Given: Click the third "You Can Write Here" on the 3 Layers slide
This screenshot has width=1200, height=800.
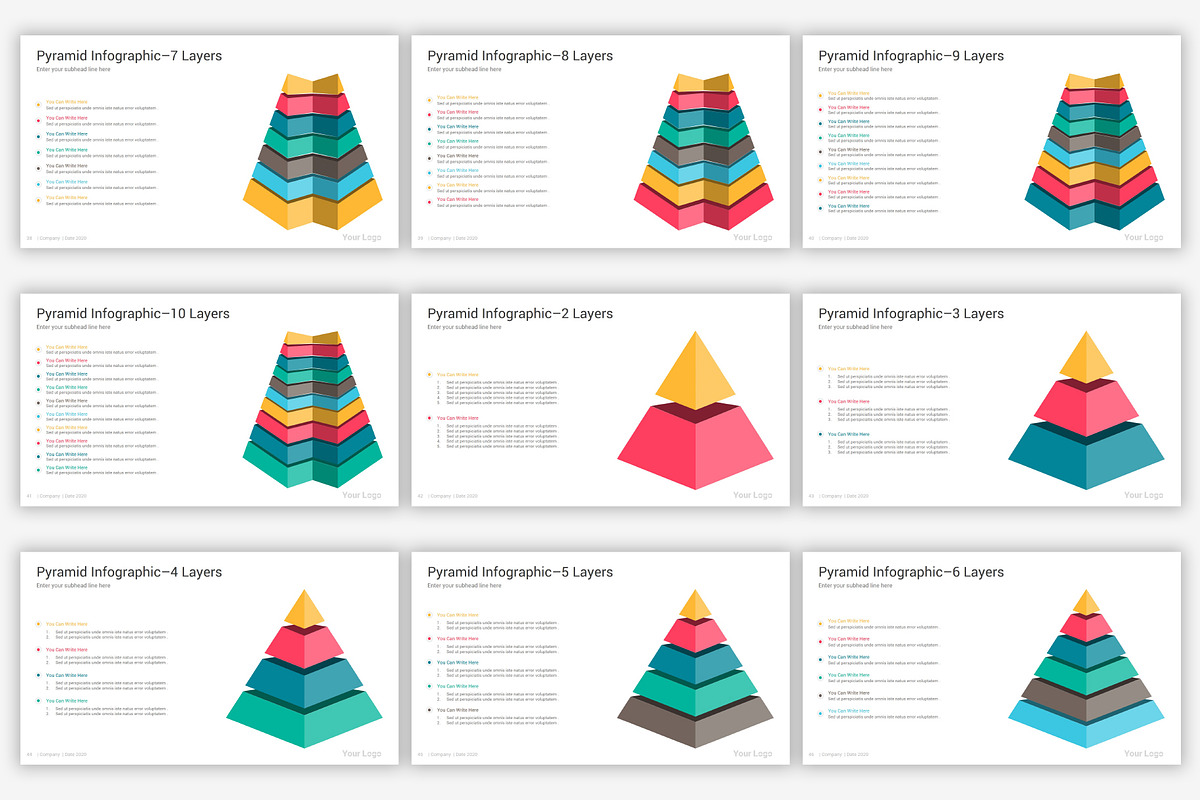Looking at the screenshot, I should pyautogui.click(x=849, y=434).
